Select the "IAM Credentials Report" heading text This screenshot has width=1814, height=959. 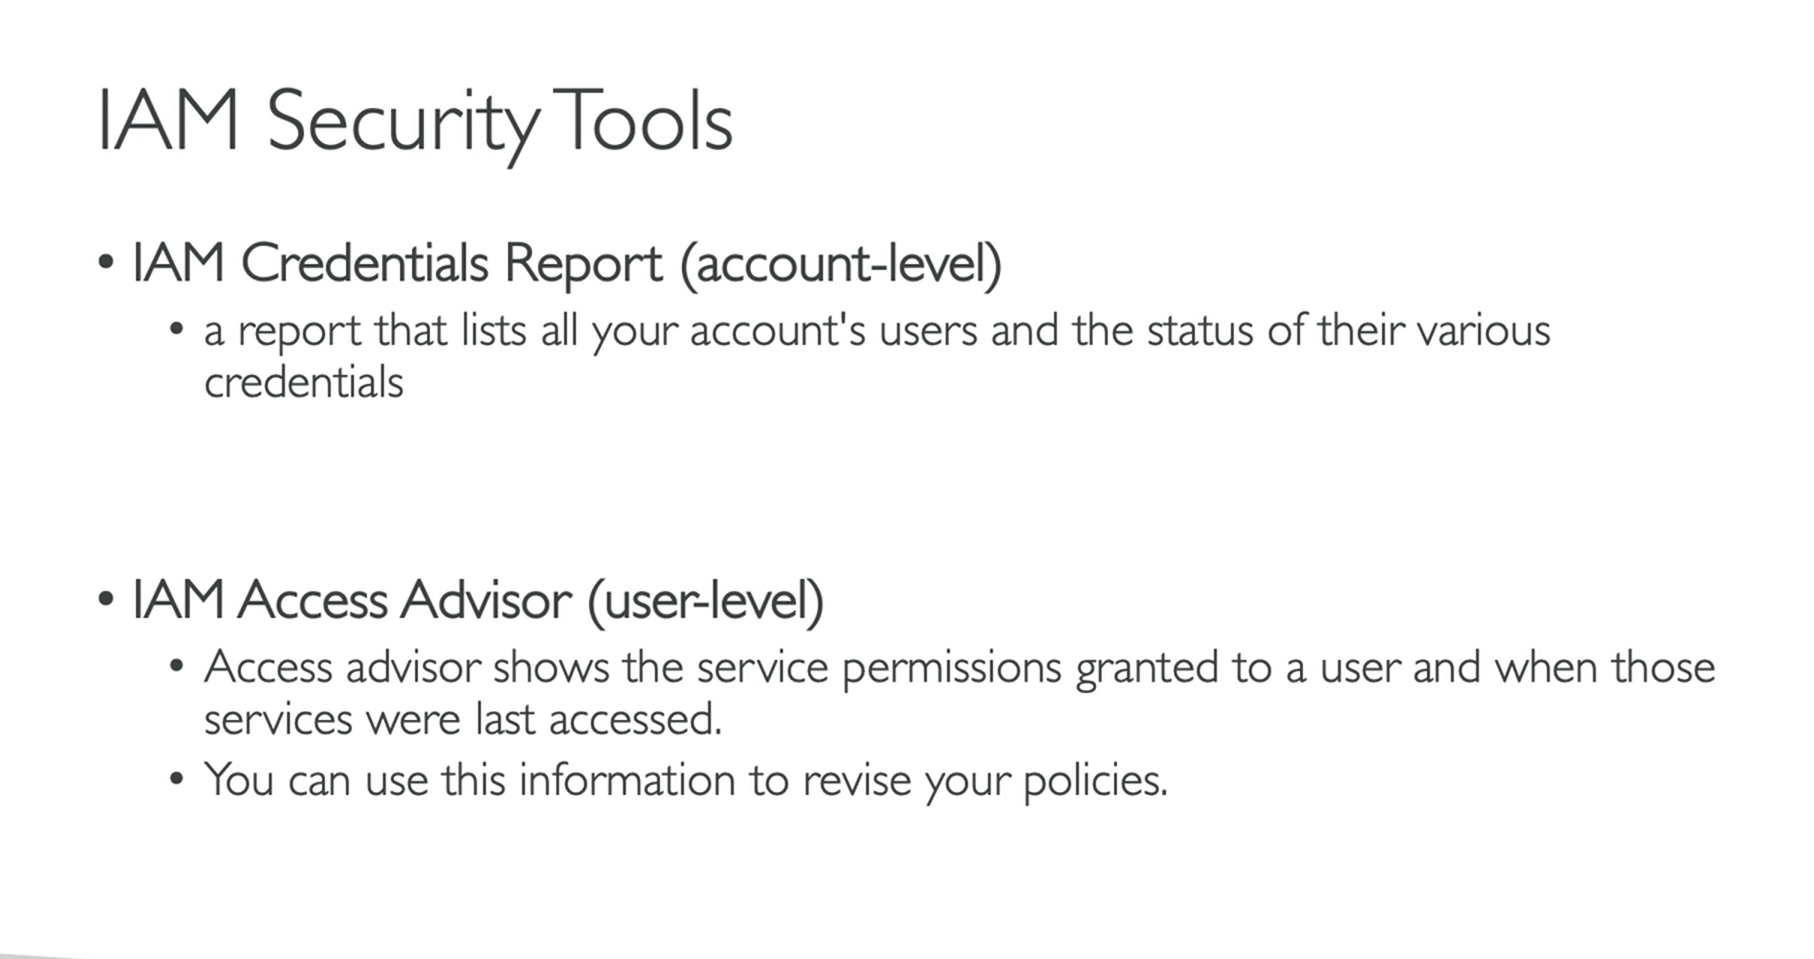click(396, 264)
